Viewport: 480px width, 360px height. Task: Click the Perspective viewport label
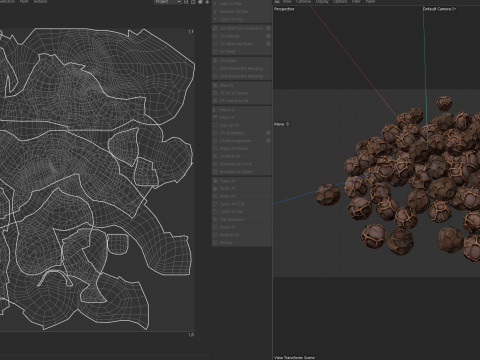pyautogui.click(x=284, y=9)
